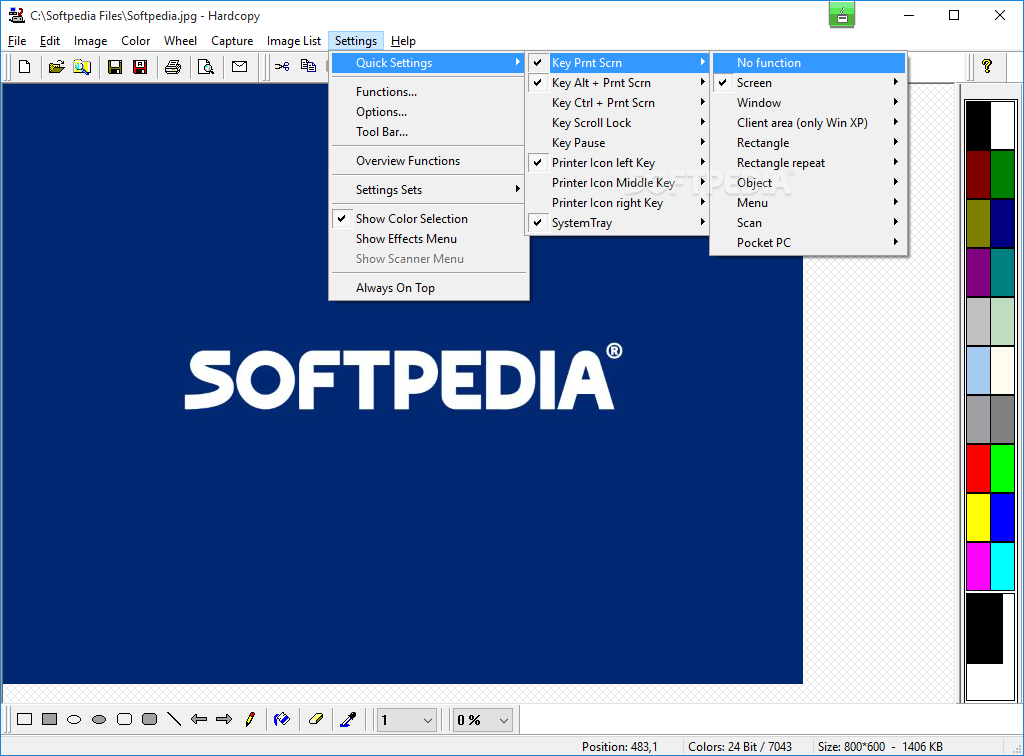This screenshot has width=1024, height=756.
Task: Choose Options... in Settings menu
Action: tap(428, 112)
